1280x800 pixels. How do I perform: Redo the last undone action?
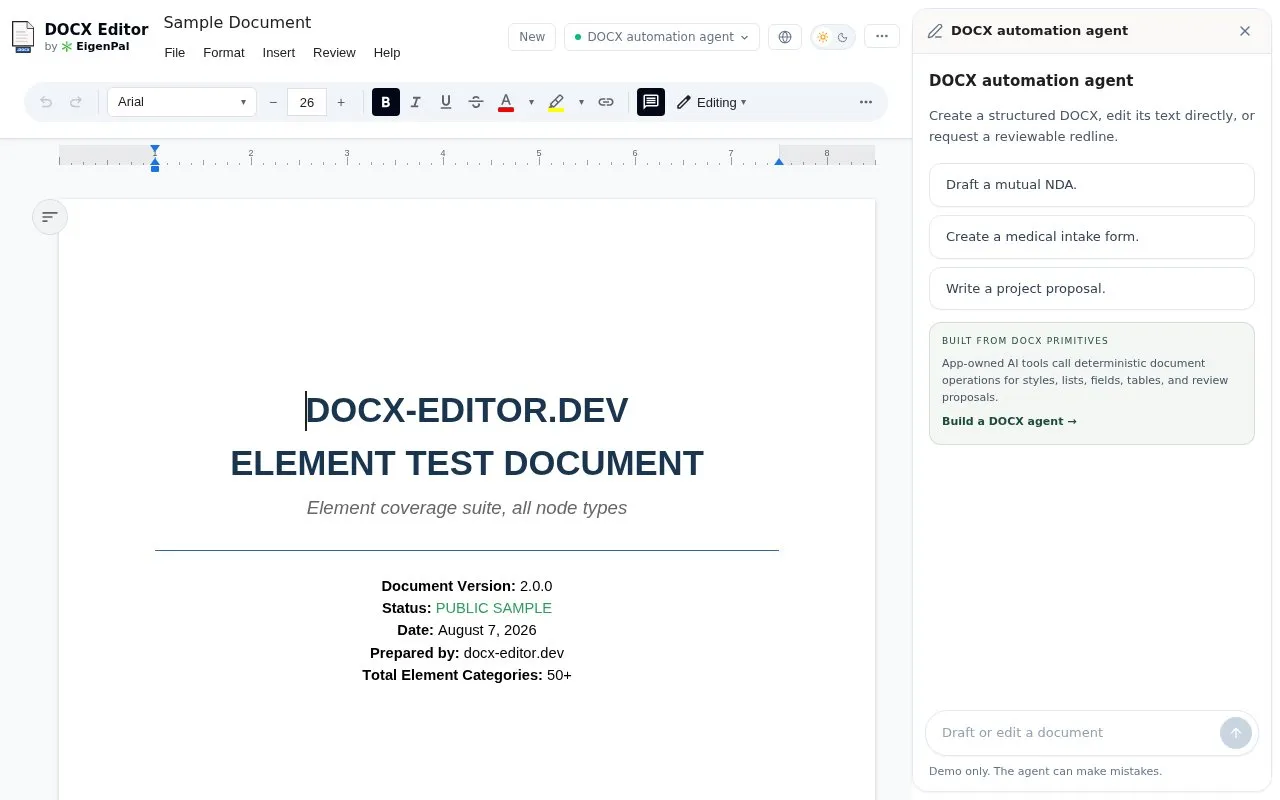[x=76, y=102]
